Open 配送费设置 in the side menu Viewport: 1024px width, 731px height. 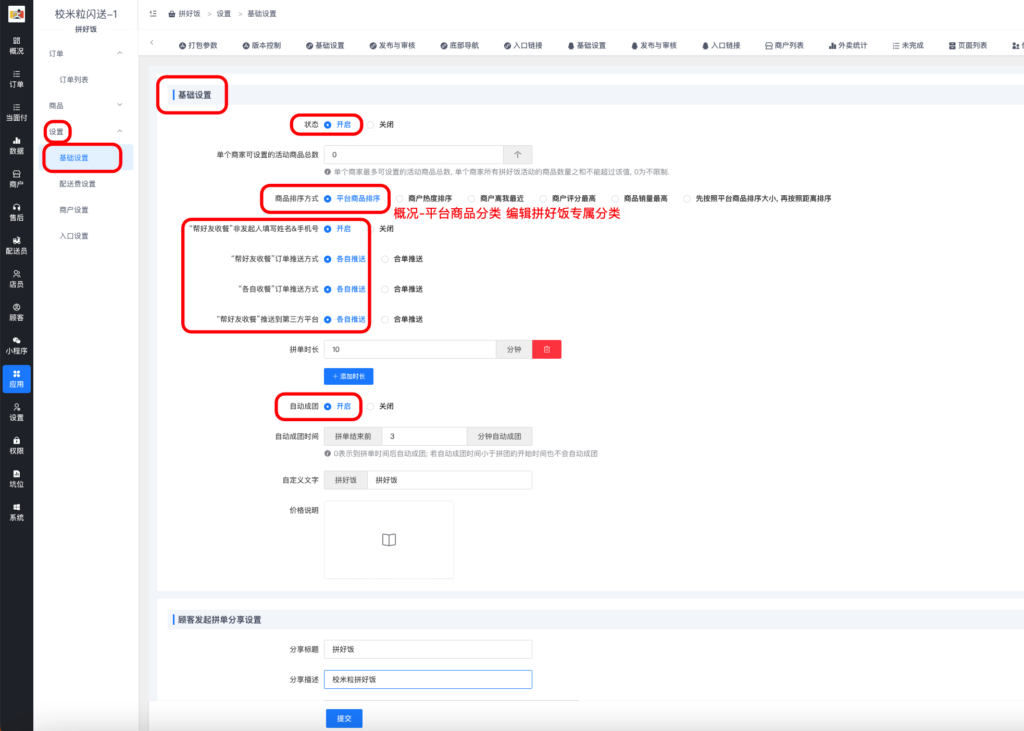77,184
